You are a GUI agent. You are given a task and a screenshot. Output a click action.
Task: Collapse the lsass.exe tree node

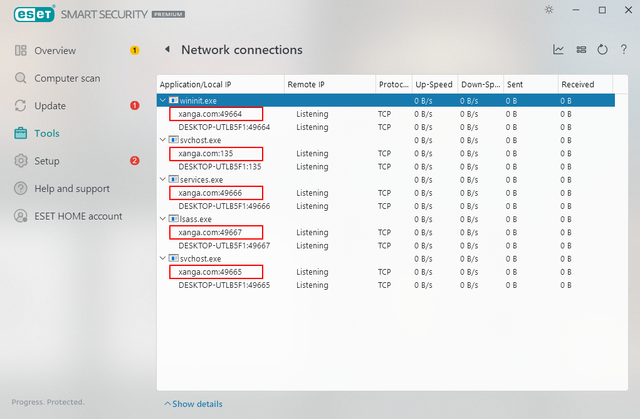click(x=162, y=219)
